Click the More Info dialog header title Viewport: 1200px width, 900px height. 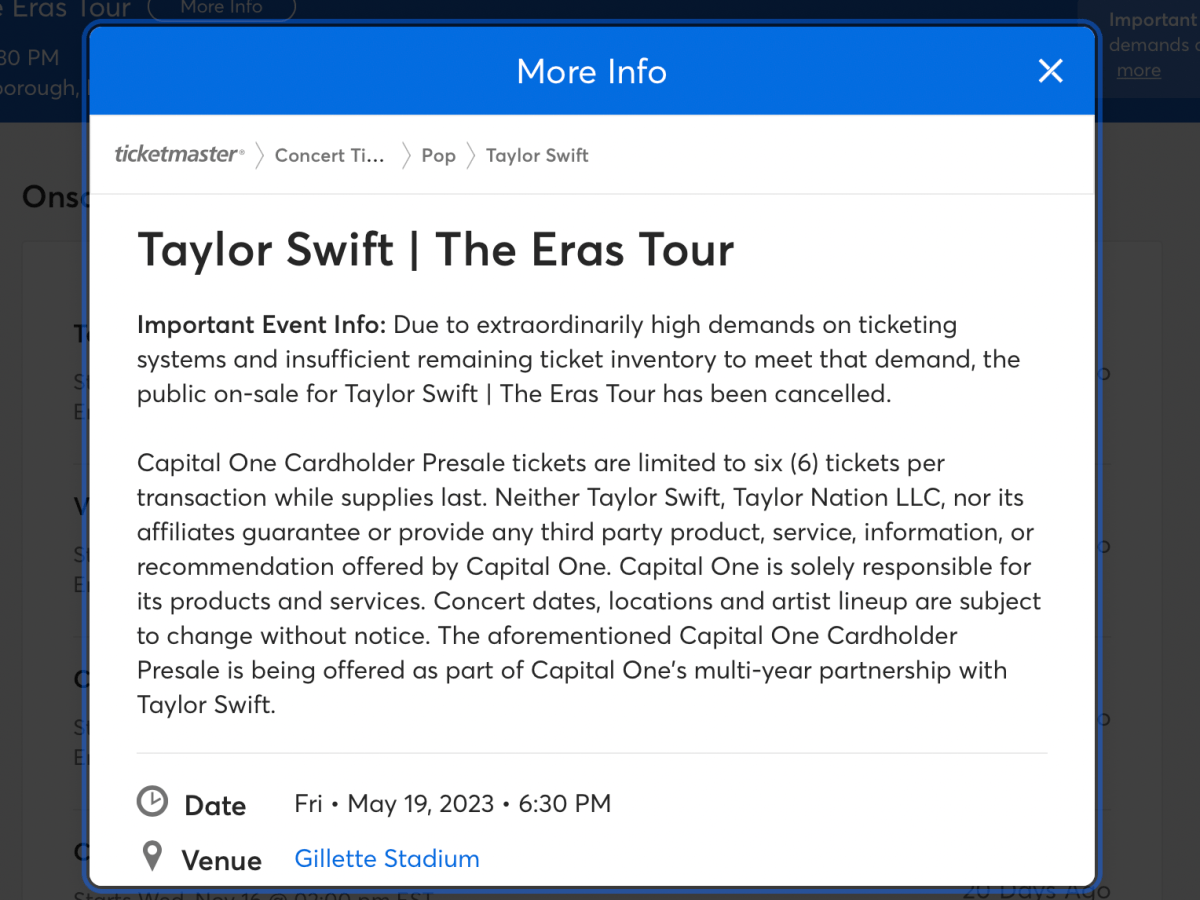pyautogui.click(x=591, y=71)
